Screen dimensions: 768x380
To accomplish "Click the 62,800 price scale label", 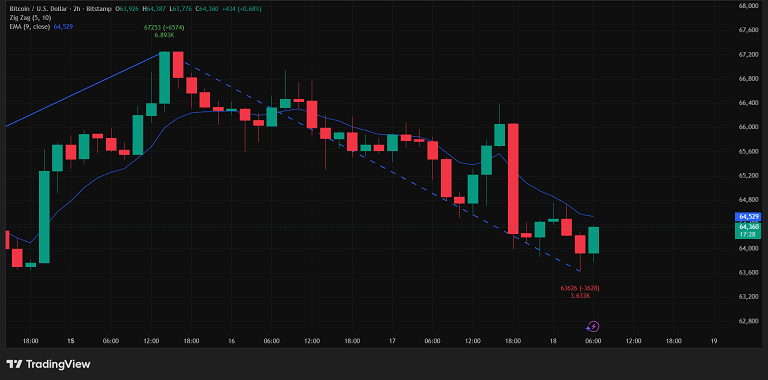I will (748, 321).
